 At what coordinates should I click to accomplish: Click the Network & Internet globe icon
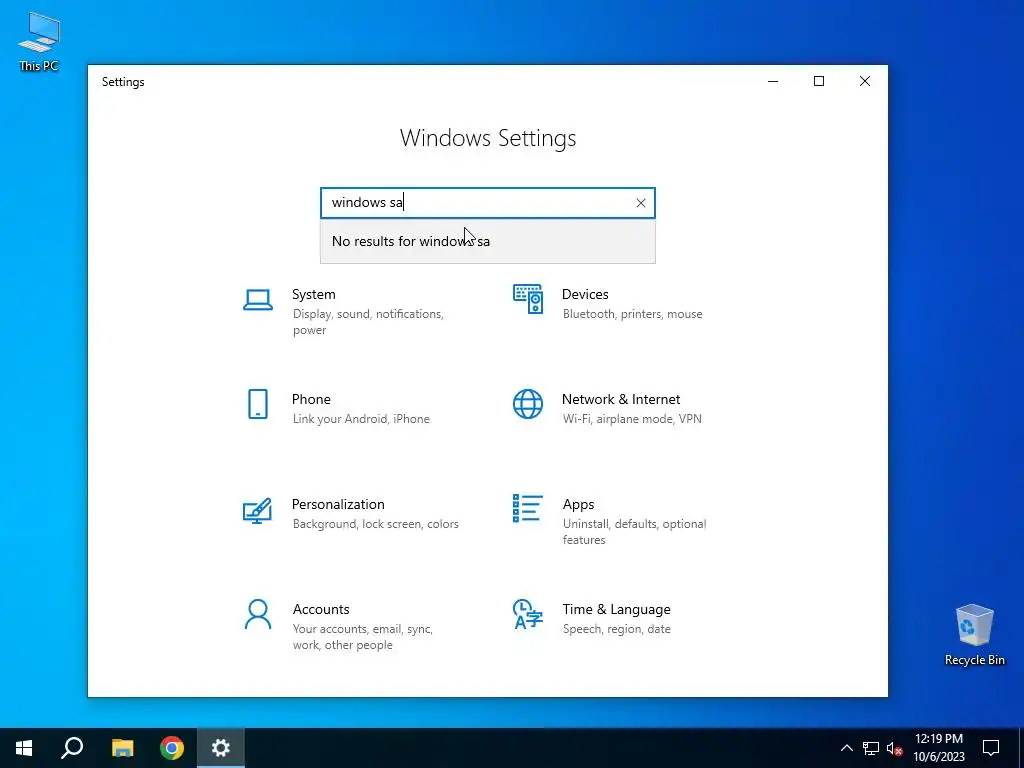tap(528, 404)
